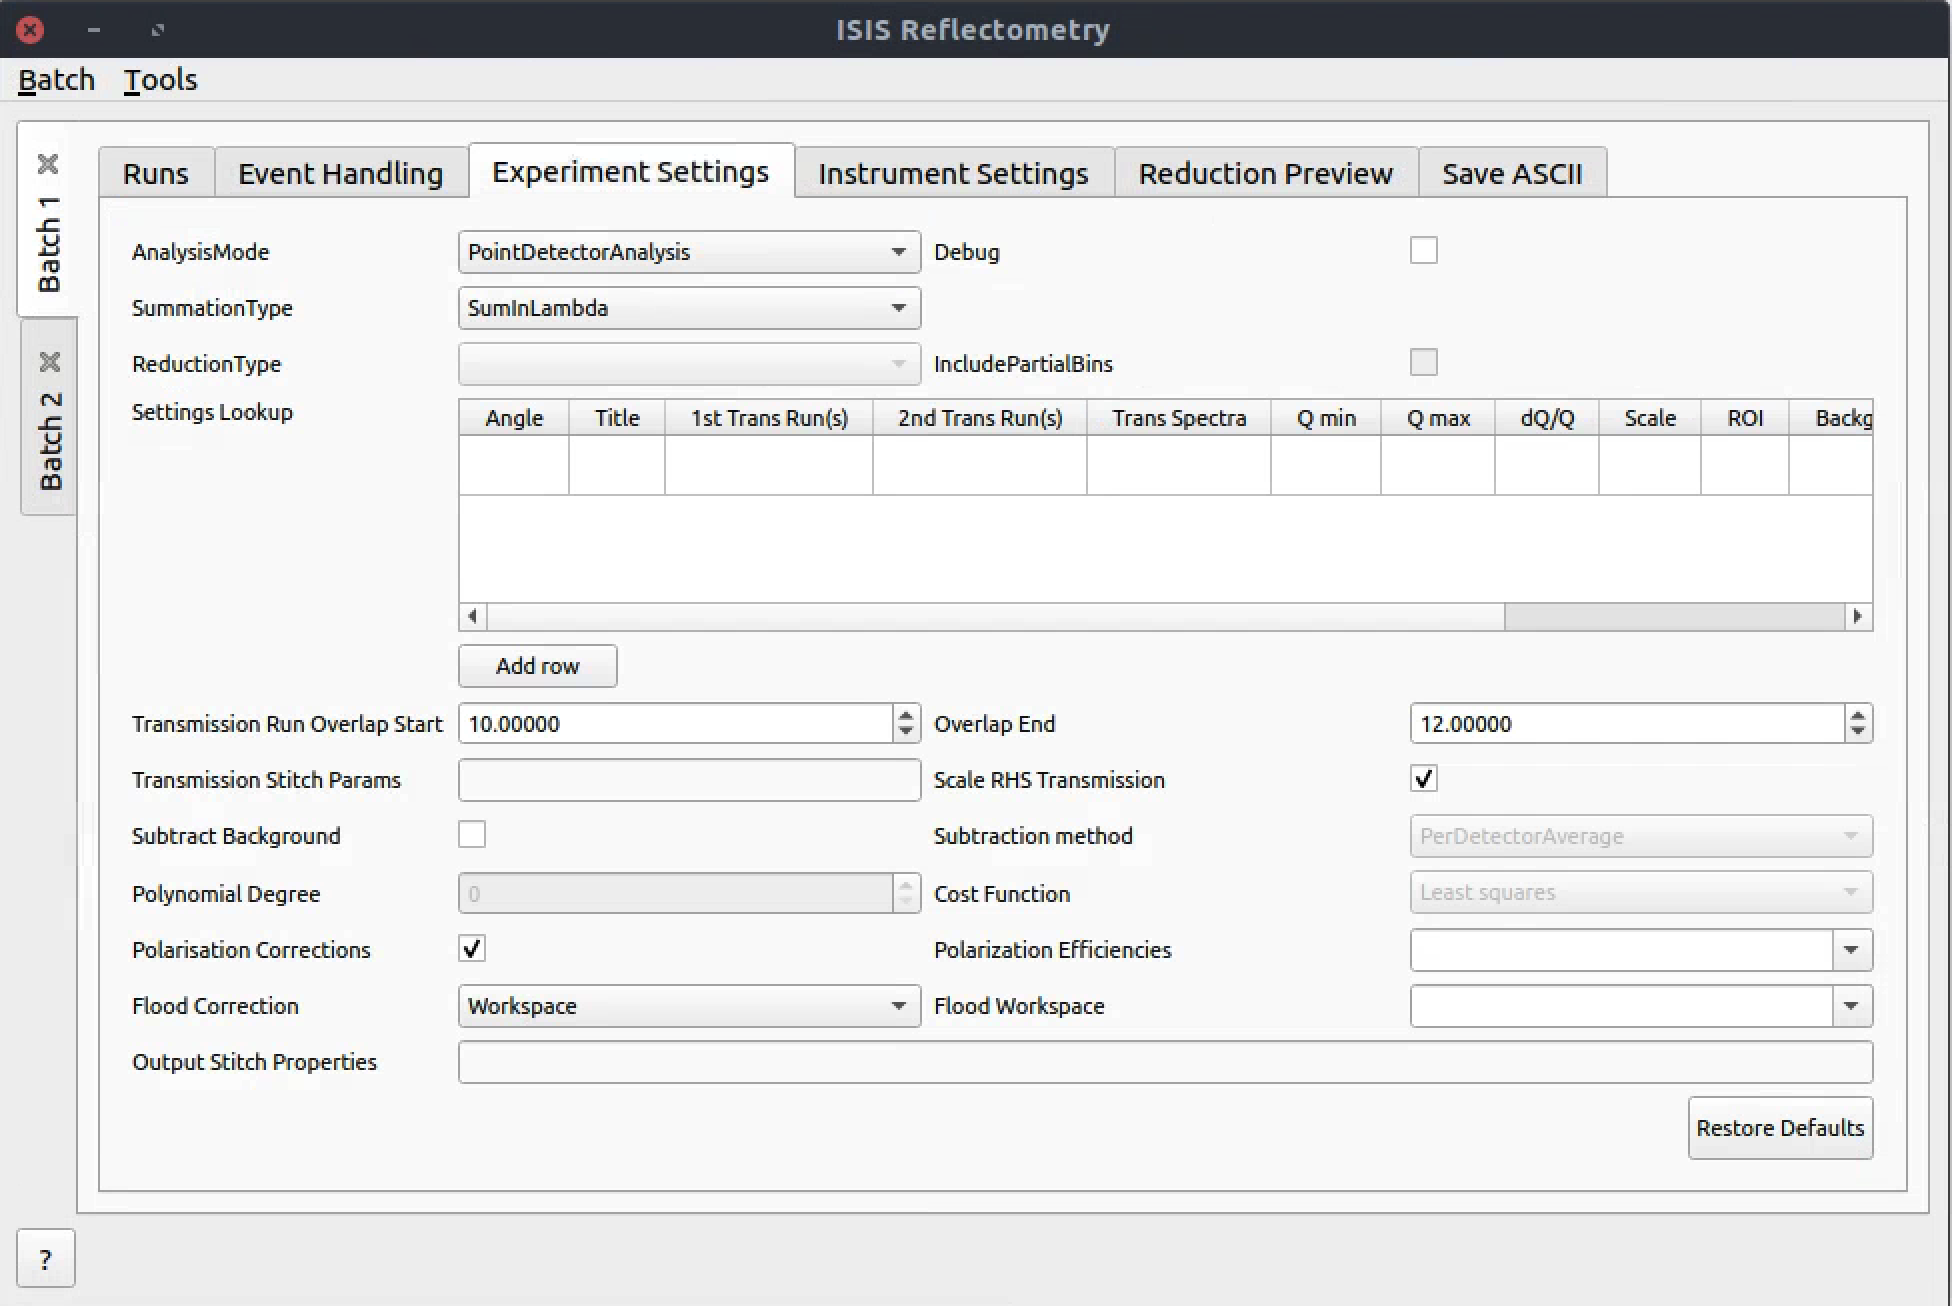This screenshot has width=1952, height=1306.
Task: Click the Output Stitch Properties field
Action: [1164, 1062]
